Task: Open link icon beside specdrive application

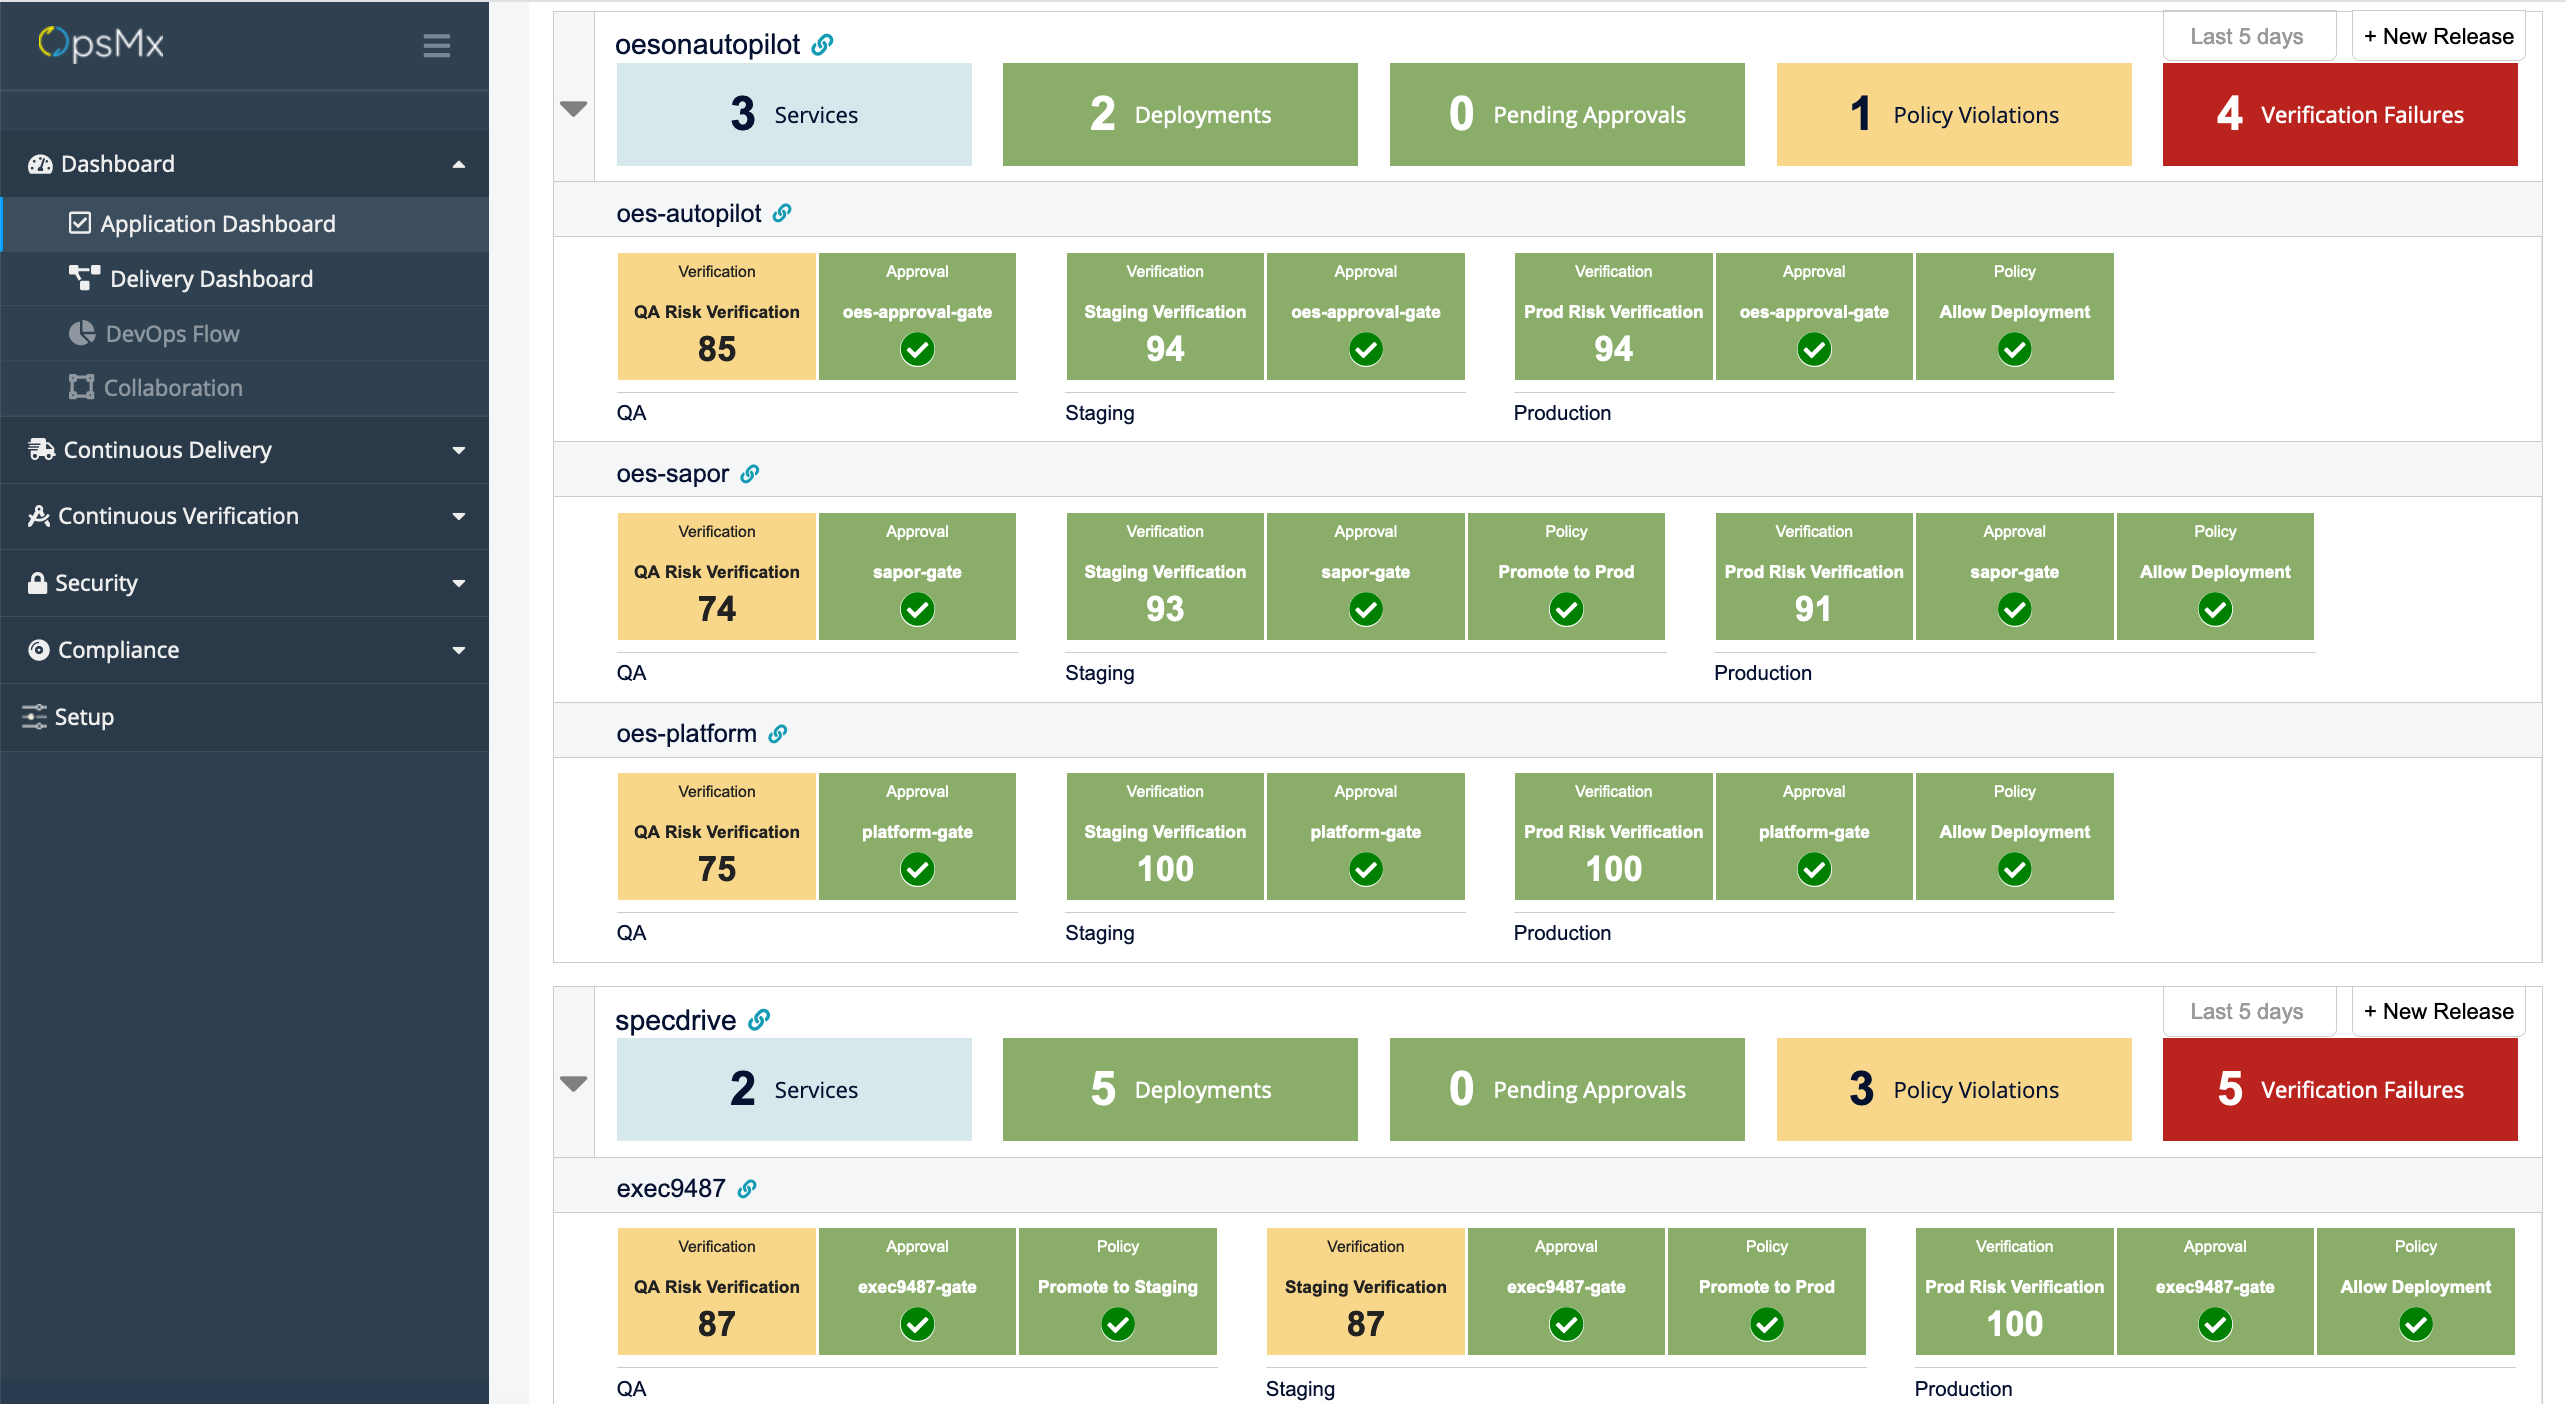Action: point(759,1020)
